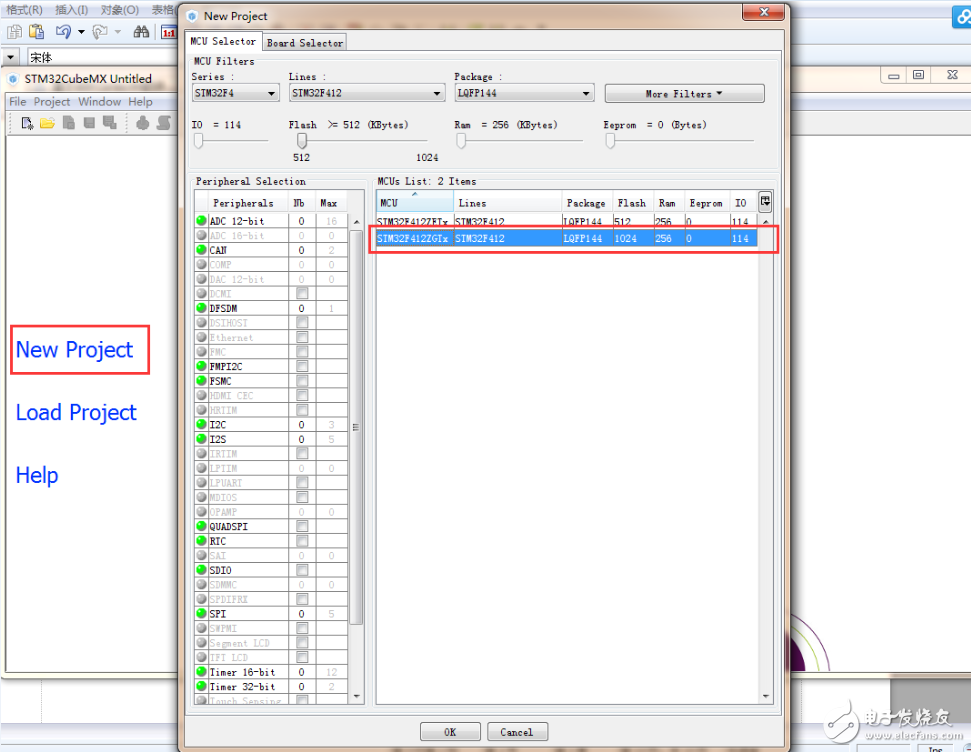Tick the QUADSPI peripheral checkbox
This screenshot has width=971, height=752.
click(302, 526)
